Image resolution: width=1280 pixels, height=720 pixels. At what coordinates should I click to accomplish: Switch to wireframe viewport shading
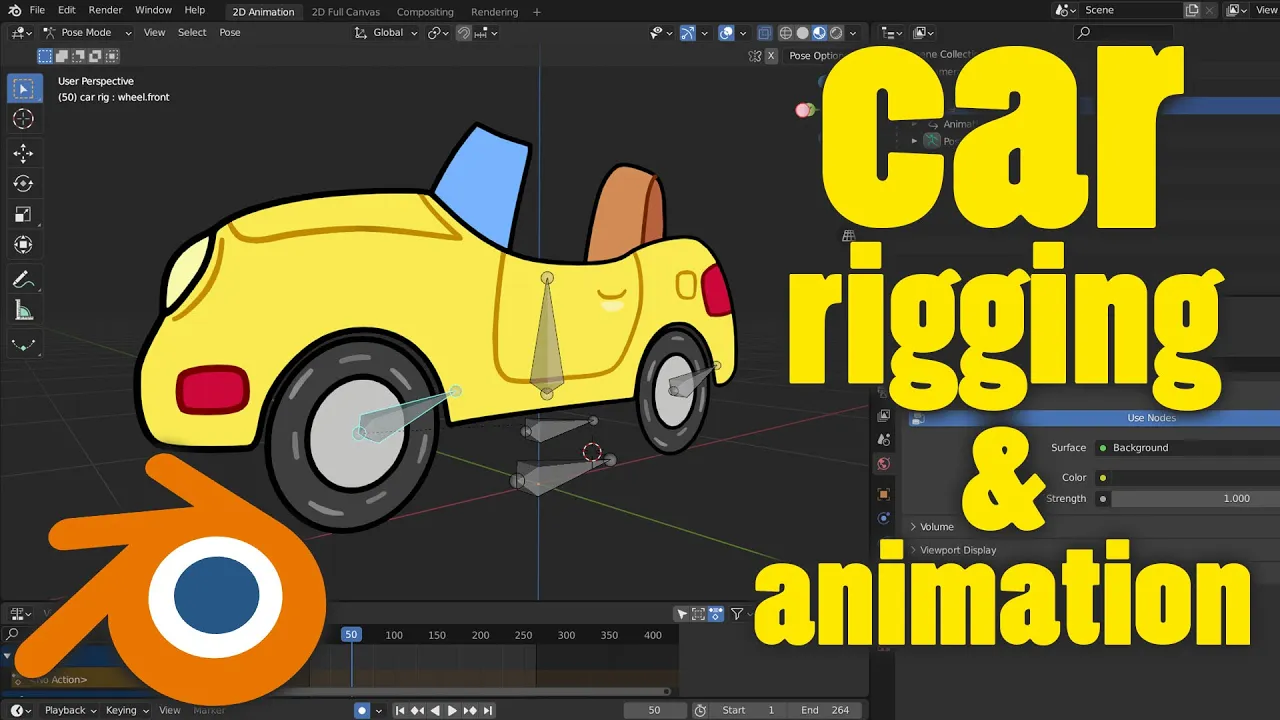(x=785, y=32)
